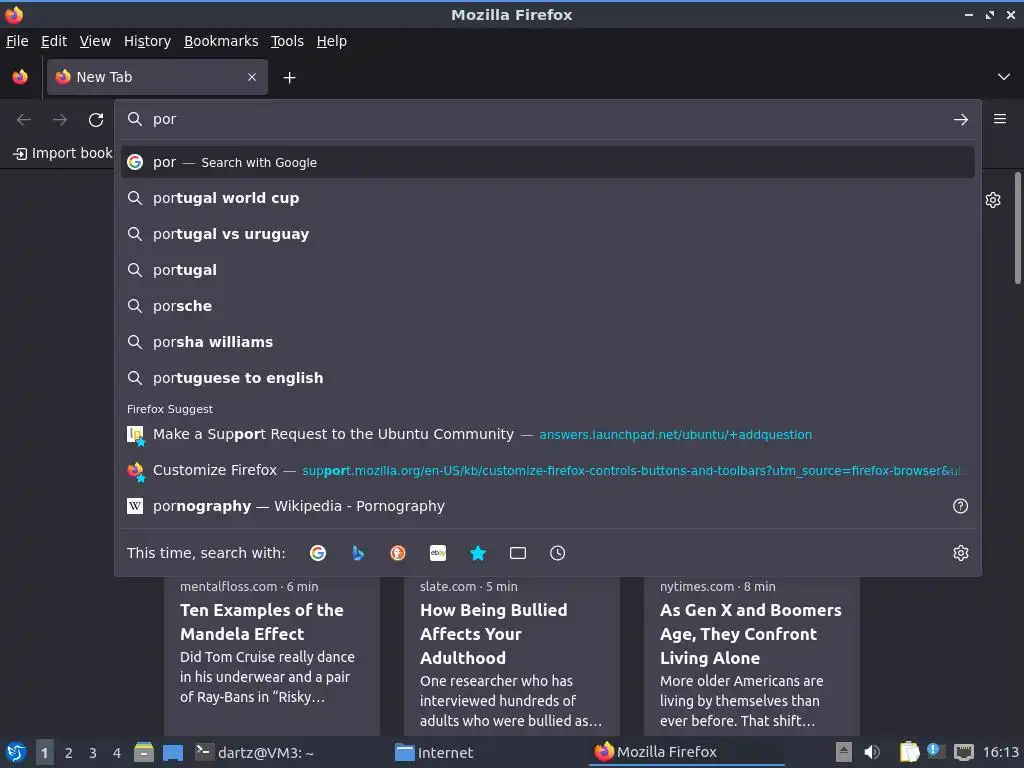Select 'por — Search with Google' result
The height and width of the screenshot is (768, 1024).
pos(547,162)
